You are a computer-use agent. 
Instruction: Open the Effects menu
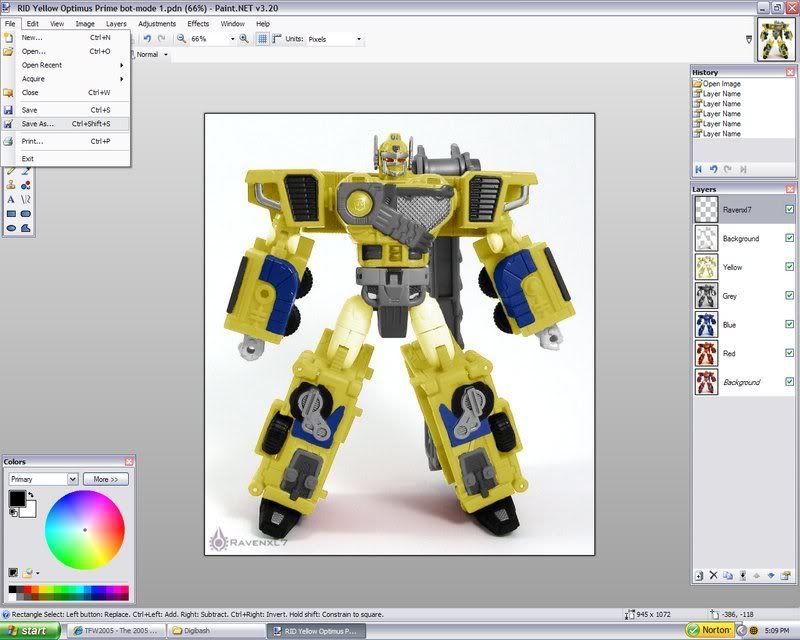(198, 23)
